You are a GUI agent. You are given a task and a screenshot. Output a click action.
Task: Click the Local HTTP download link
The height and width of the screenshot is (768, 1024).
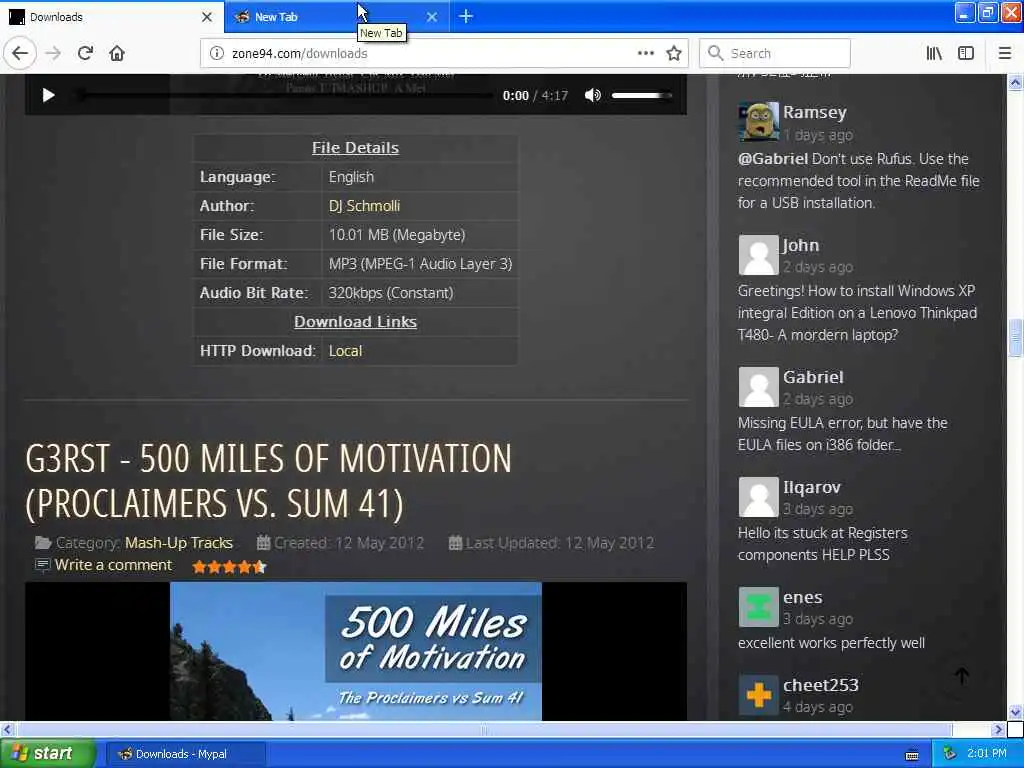coord(345,351)
